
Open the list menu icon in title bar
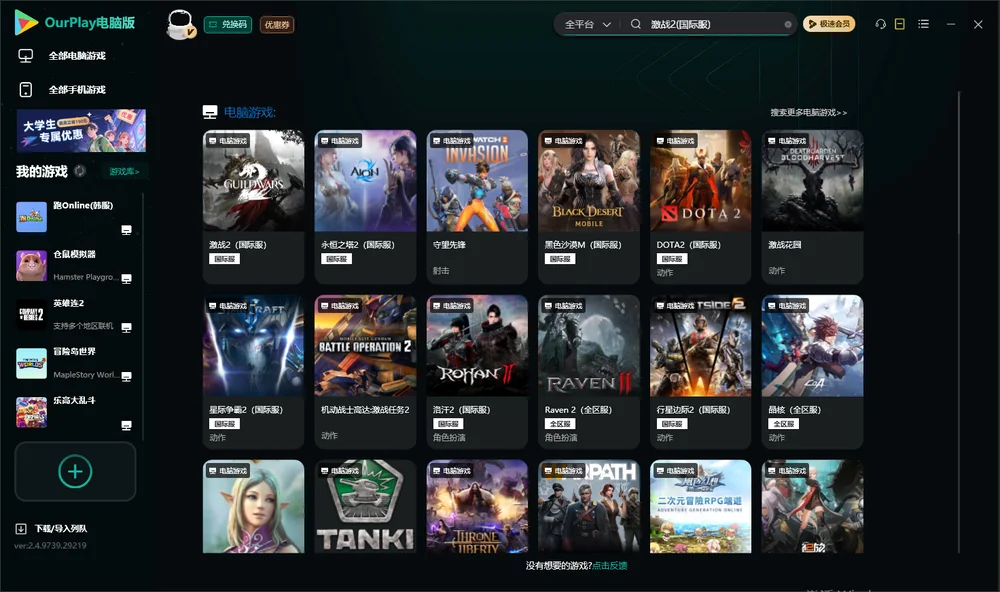pos(923,24)
